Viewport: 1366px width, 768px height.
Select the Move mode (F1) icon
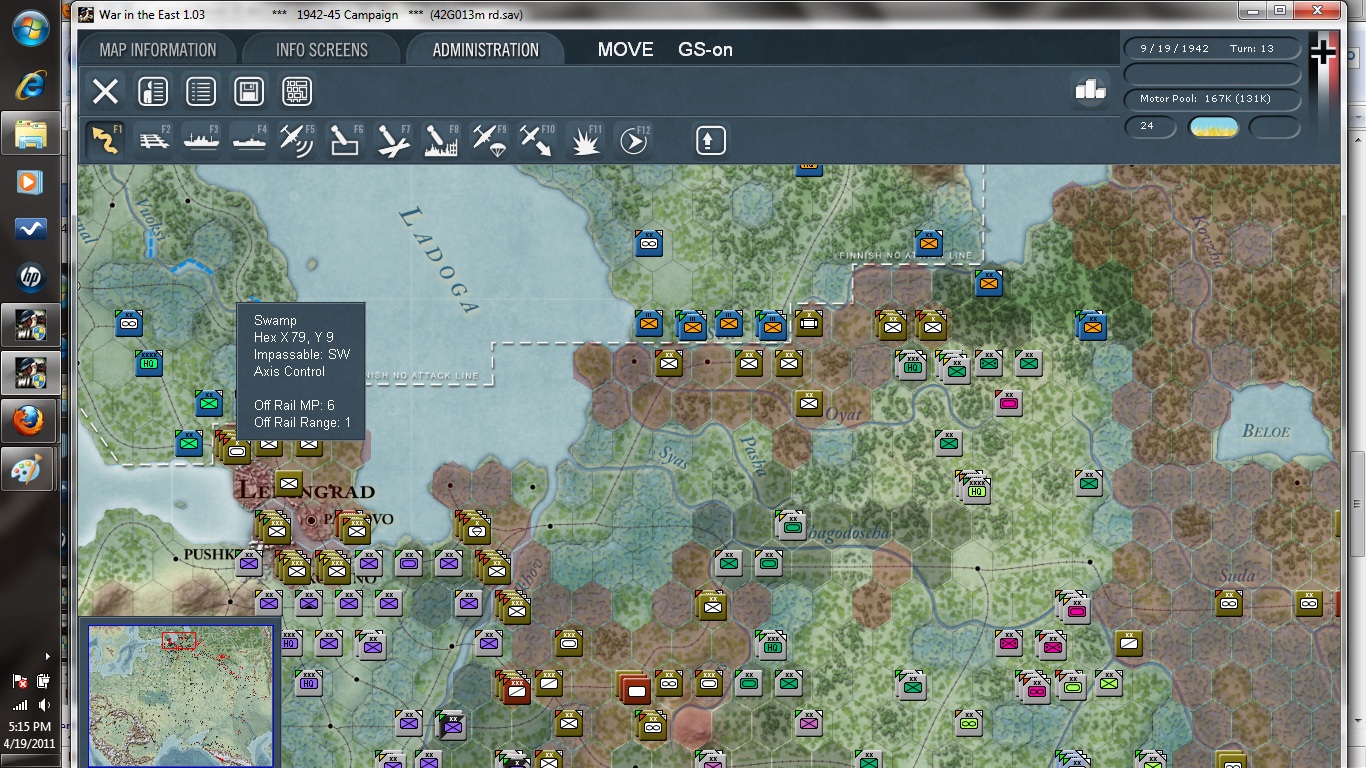105,140
